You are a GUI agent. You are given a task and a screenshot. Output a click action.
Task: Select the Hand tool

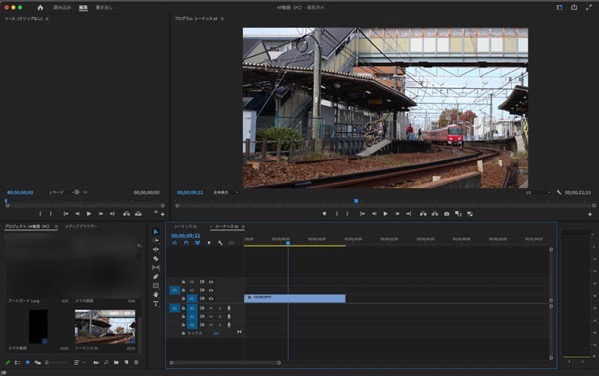pos(155,295)
